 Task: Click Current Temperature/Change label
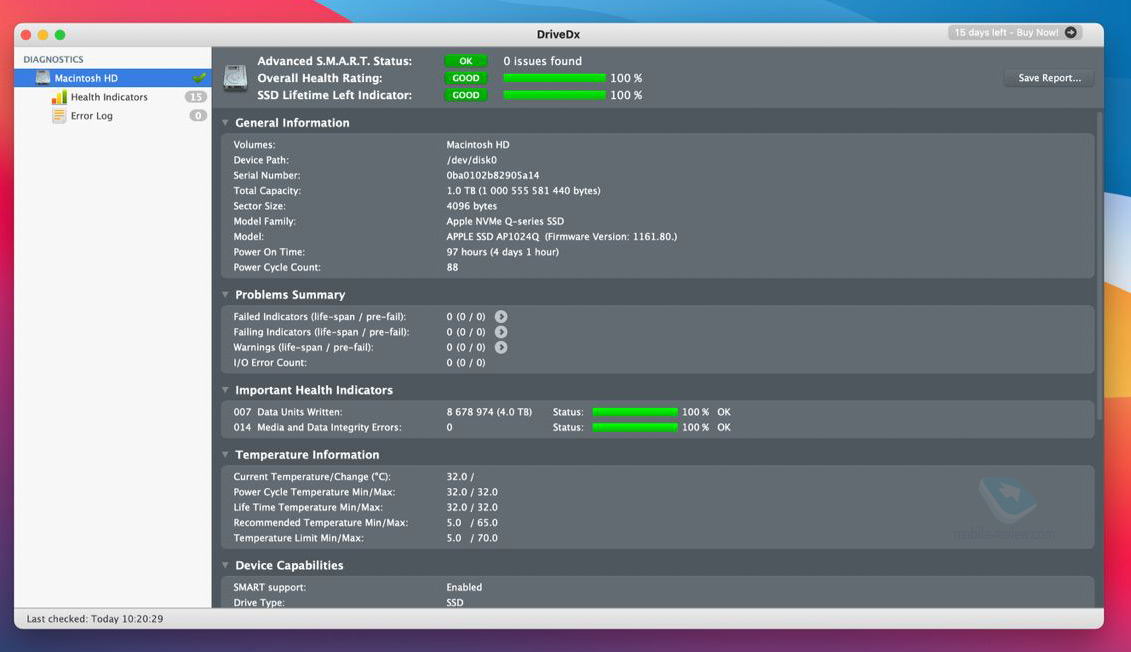(312, 477)
